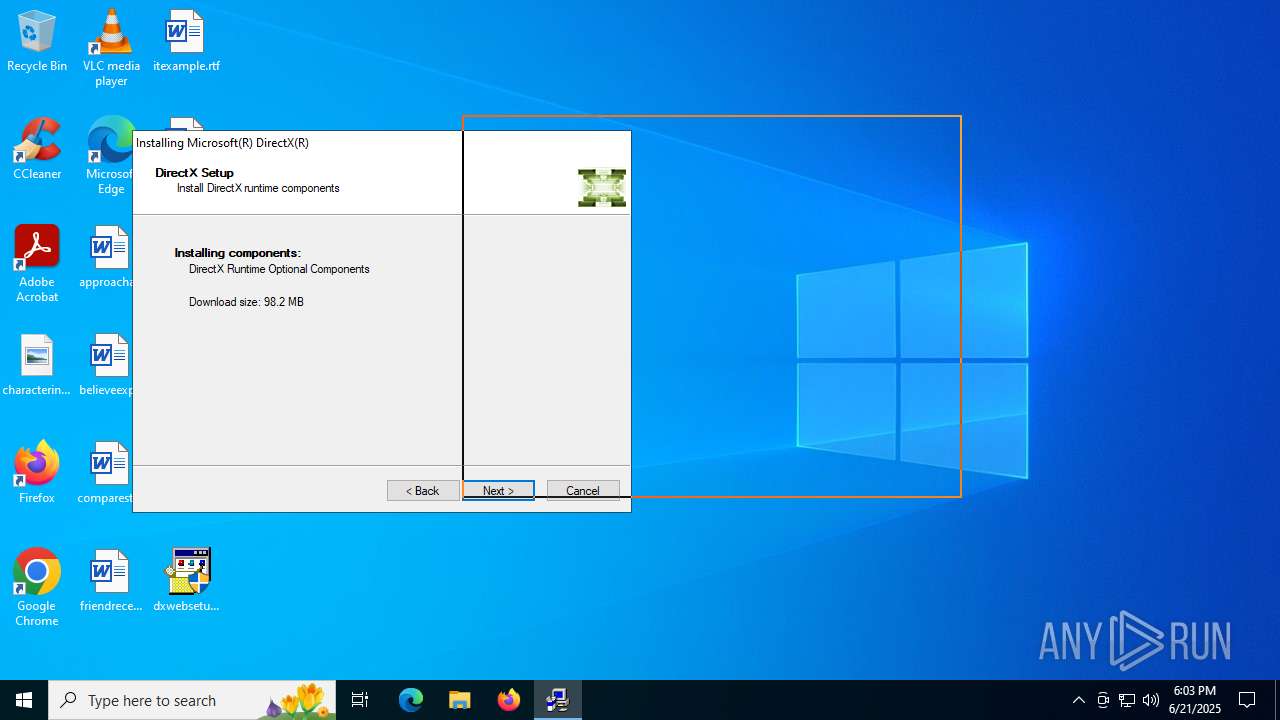The height and width of the screenshot is (720, 1280).
Task: Open the Google Chrome desktop shortcut
Action: 37,588
